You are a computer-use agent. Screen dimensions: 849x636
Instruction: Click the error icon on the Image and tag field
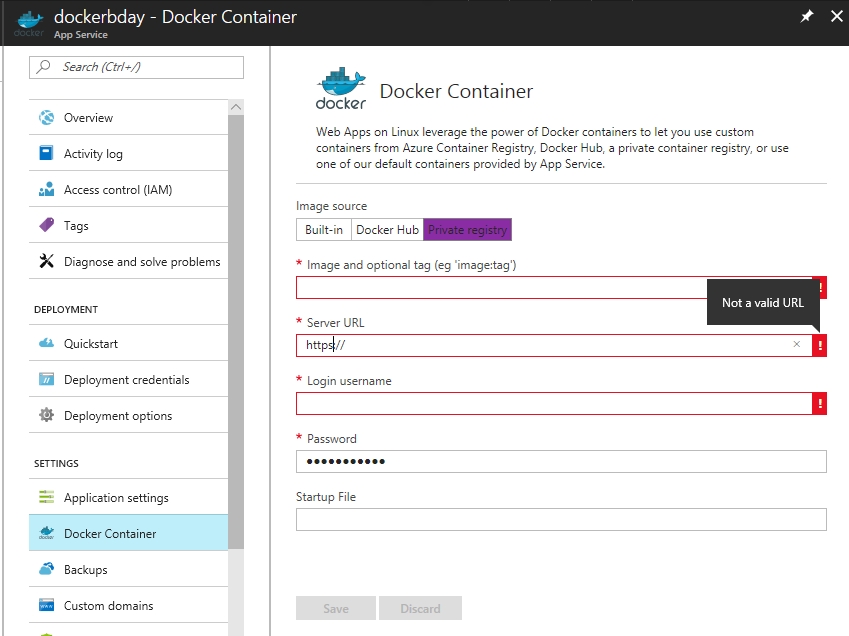point(821,287)
